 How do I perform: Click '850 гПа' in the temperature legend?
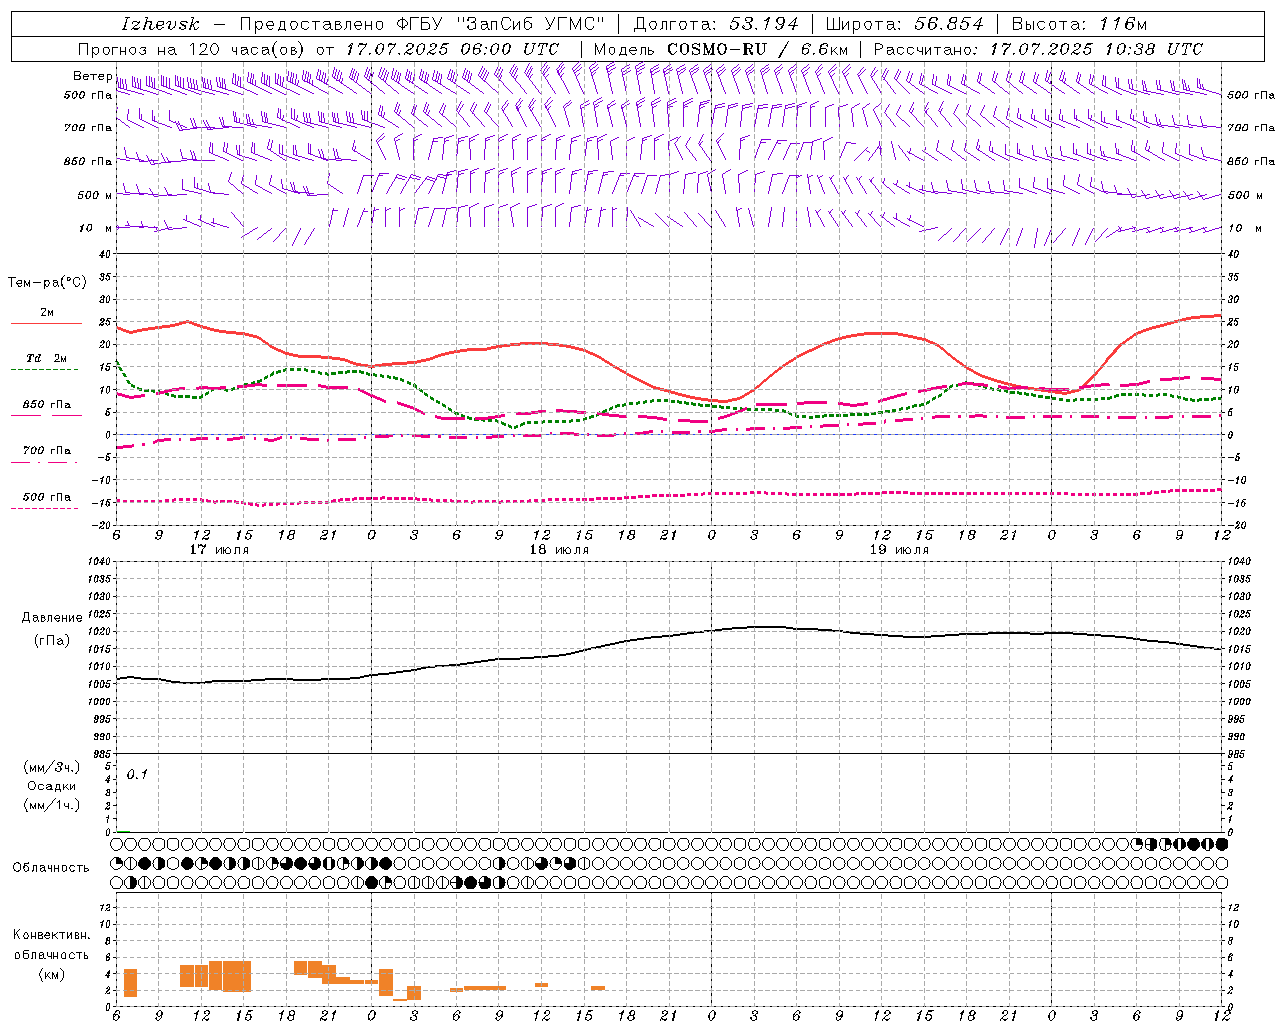(x=46, y=405)
